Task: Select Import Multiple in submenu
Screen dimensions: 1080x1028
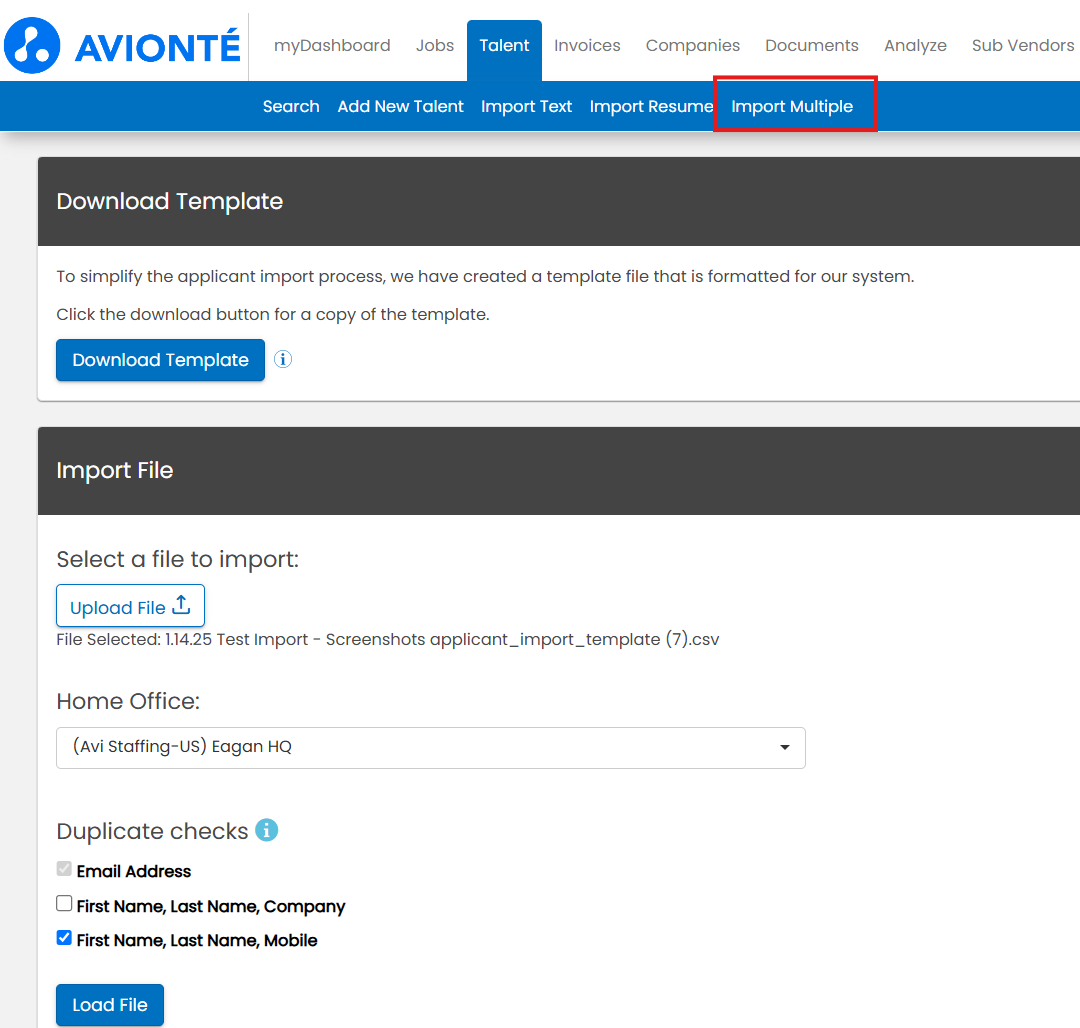Action: 792,106
